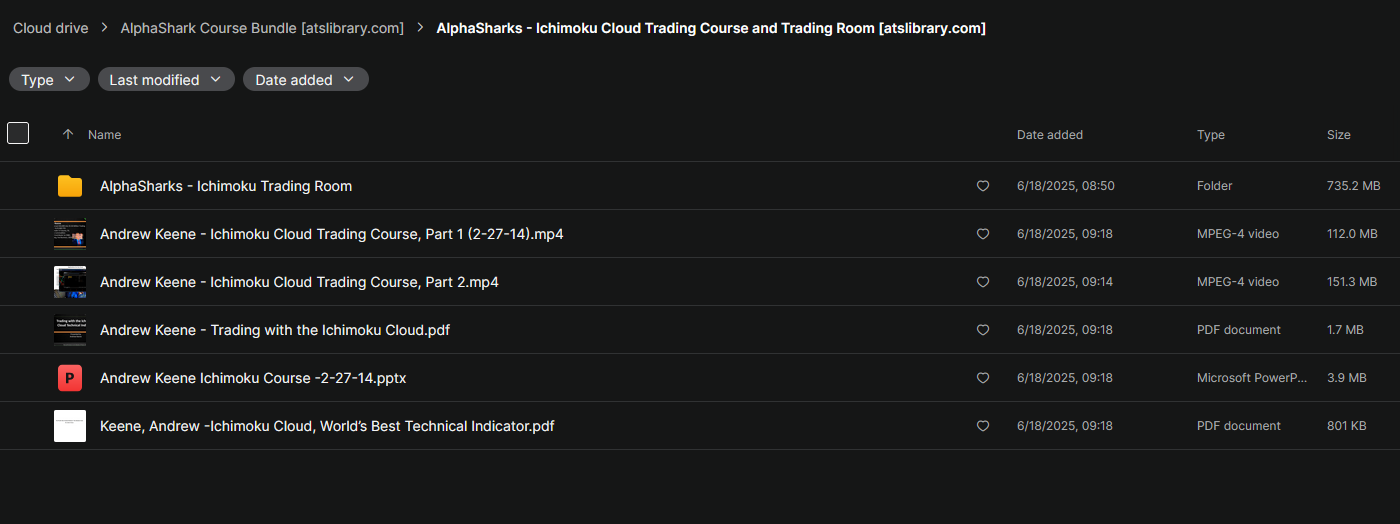Click heart icon for World's Best Technical Indicator.pdf
1400x524 pixels.
[982, 426]
